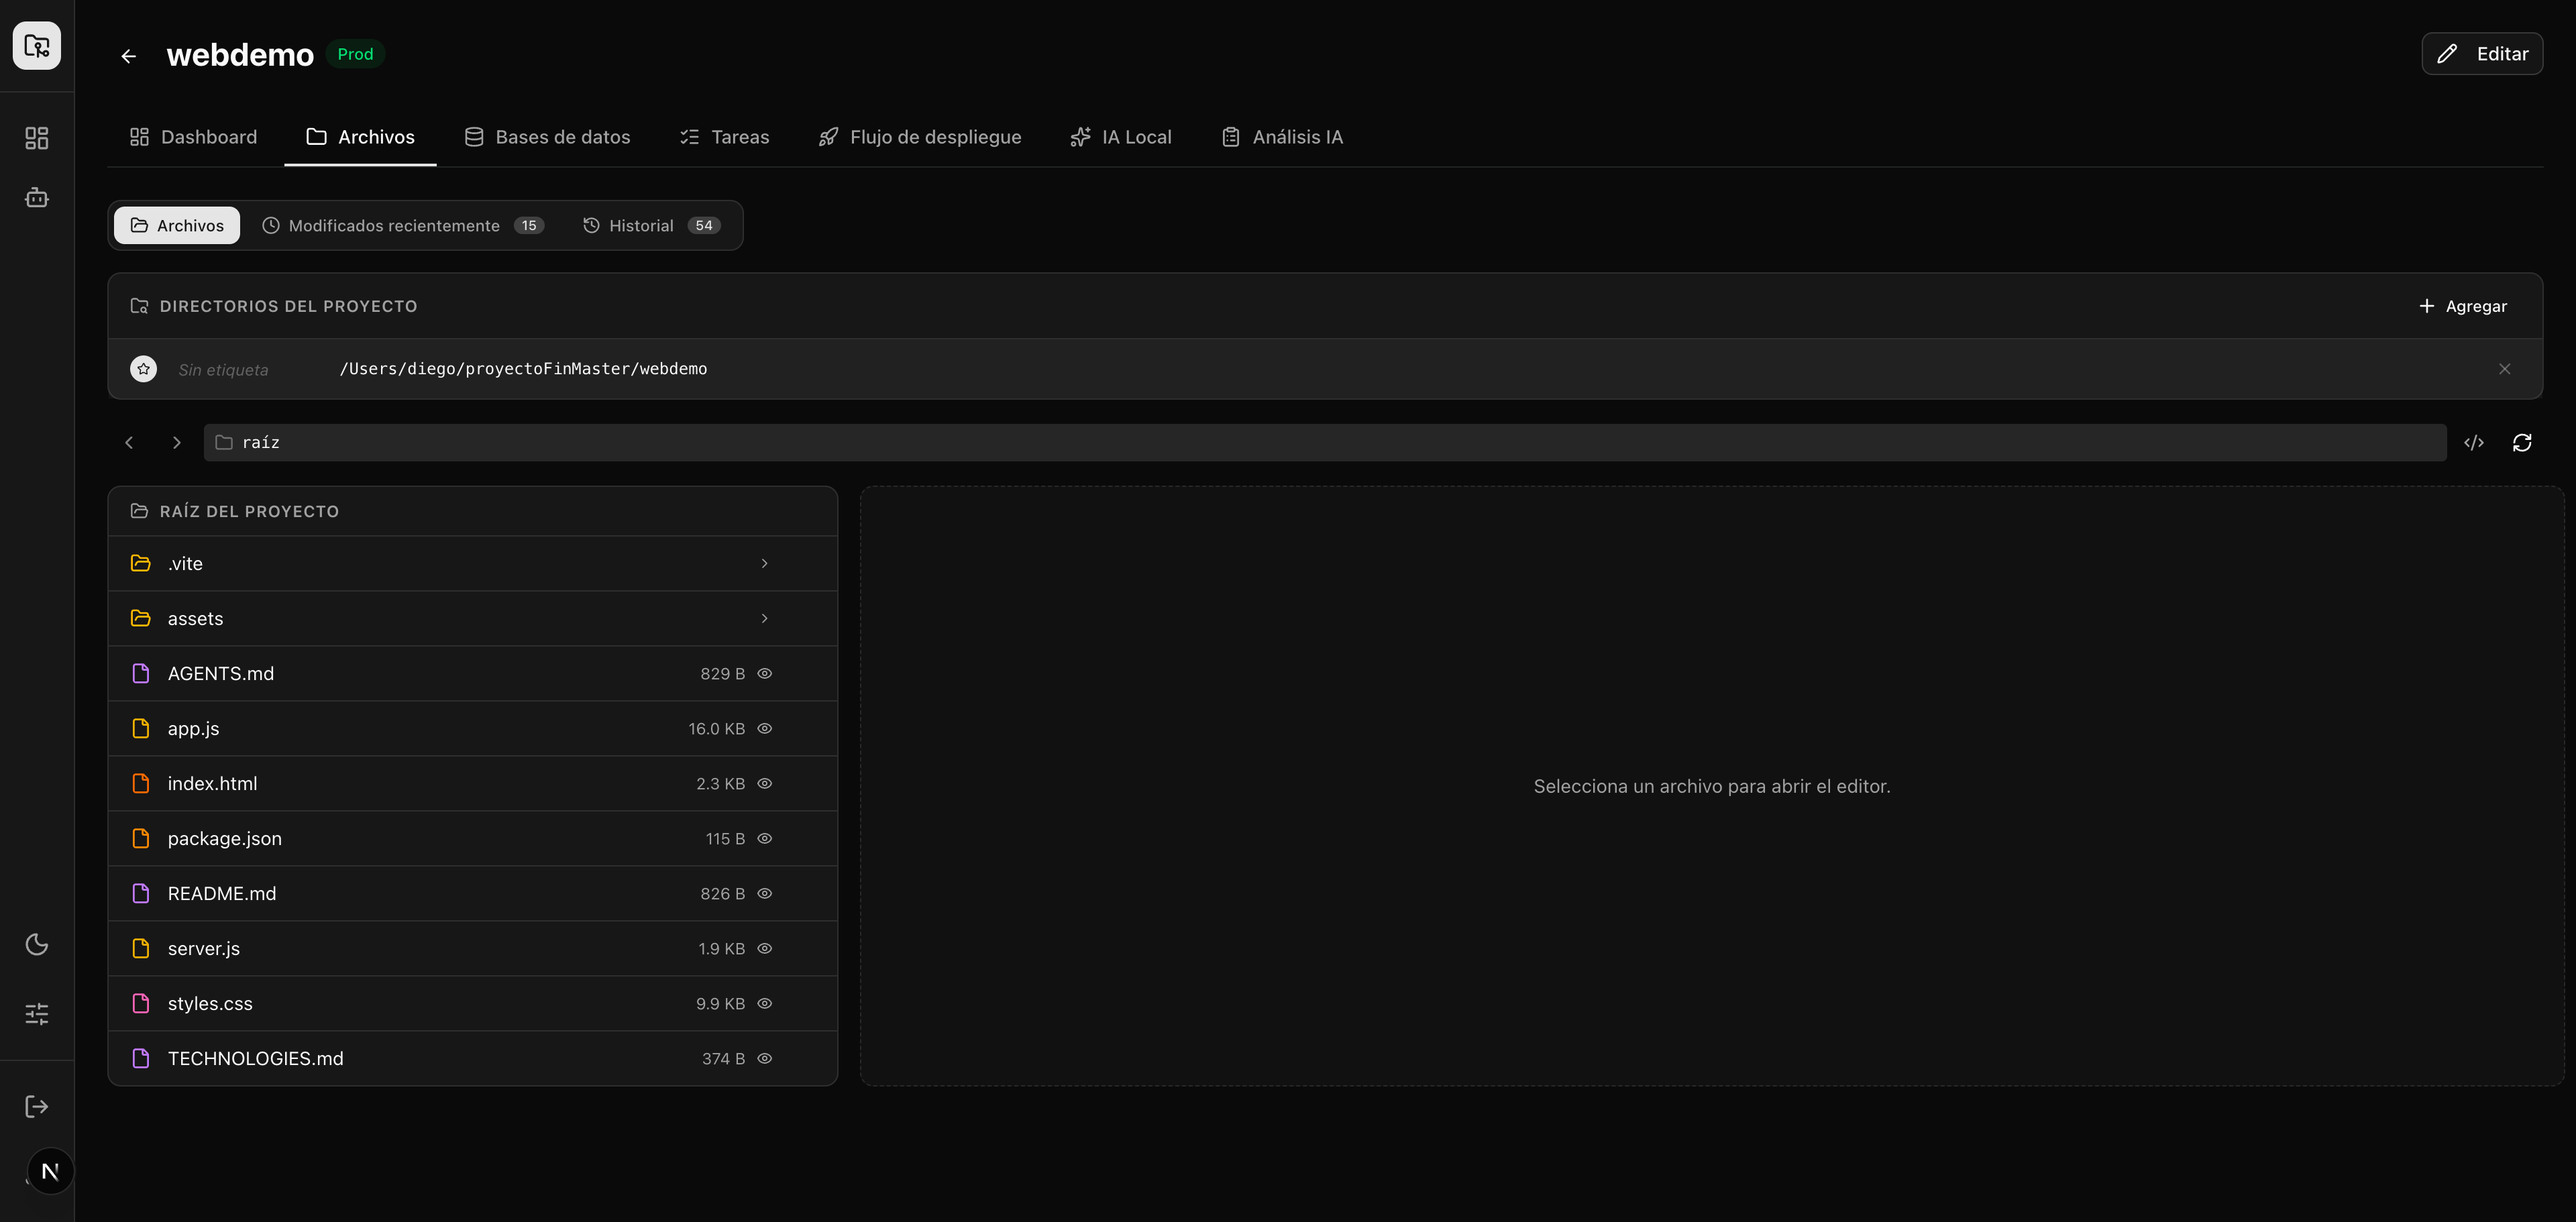Click the Editar button
The height and width of the screenshot is (1222, 2576).
click(x=2482, y=53)
